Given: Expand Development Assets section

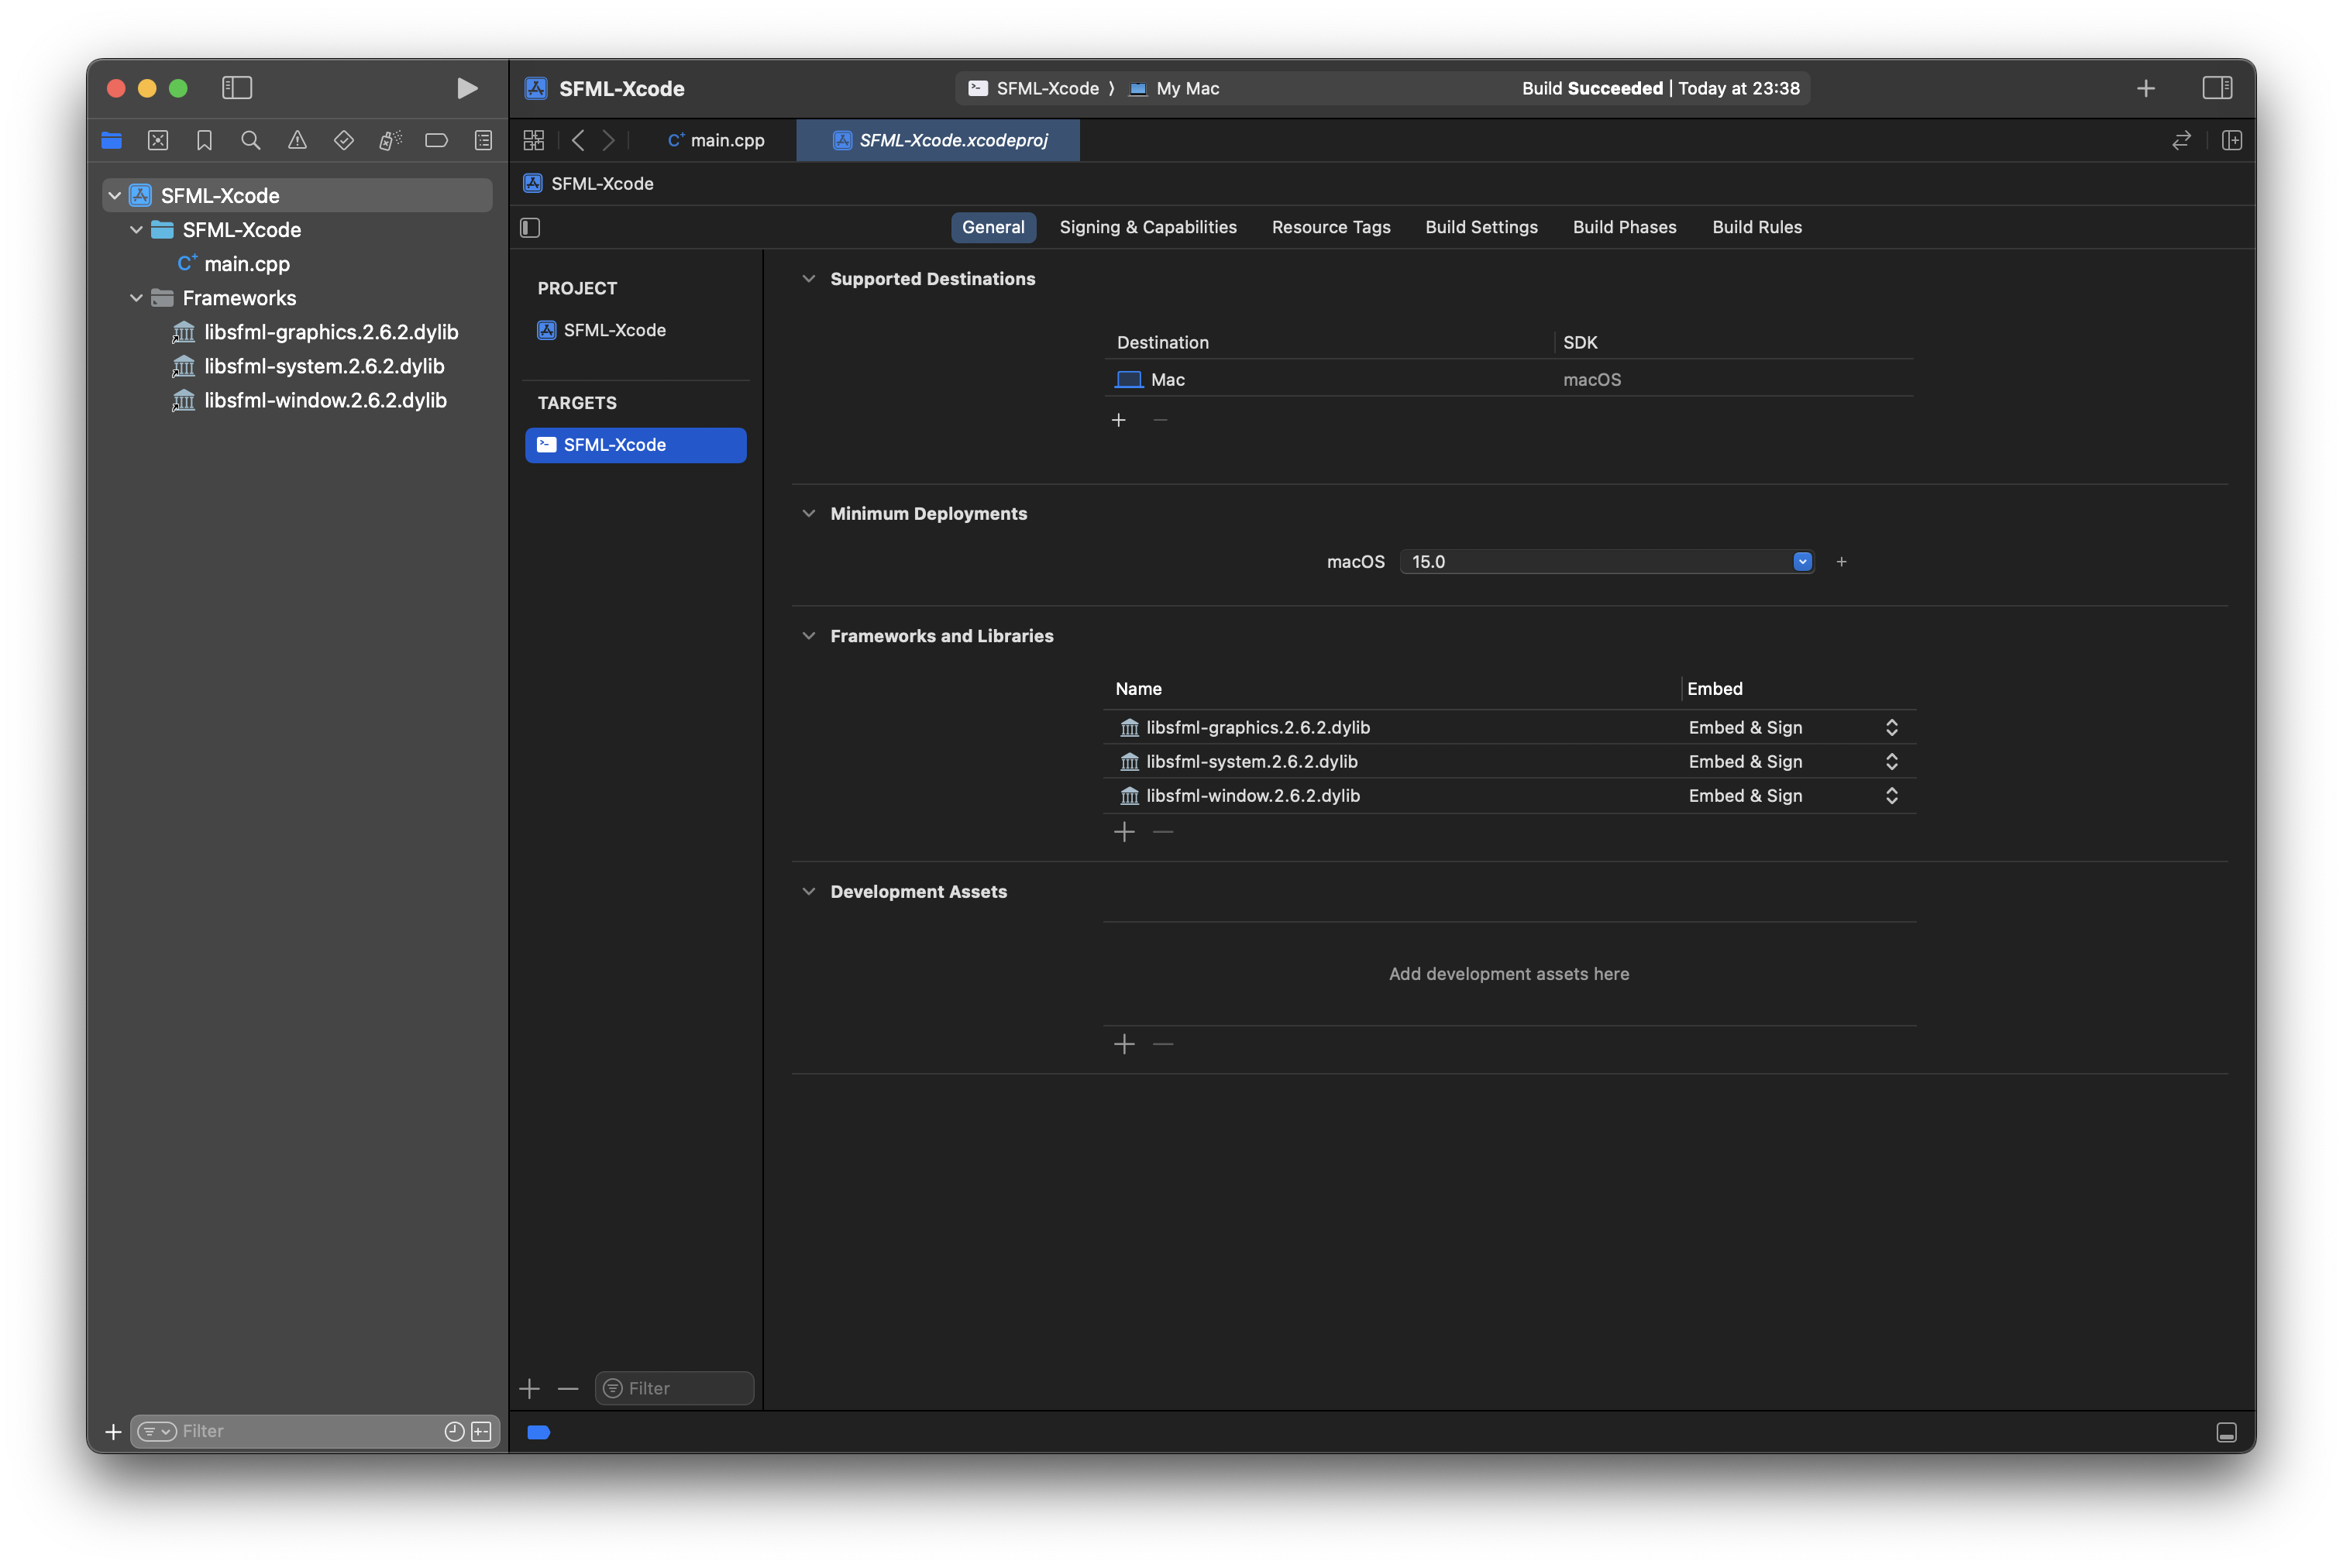Looking at the screenshot, I should (807, 891).
